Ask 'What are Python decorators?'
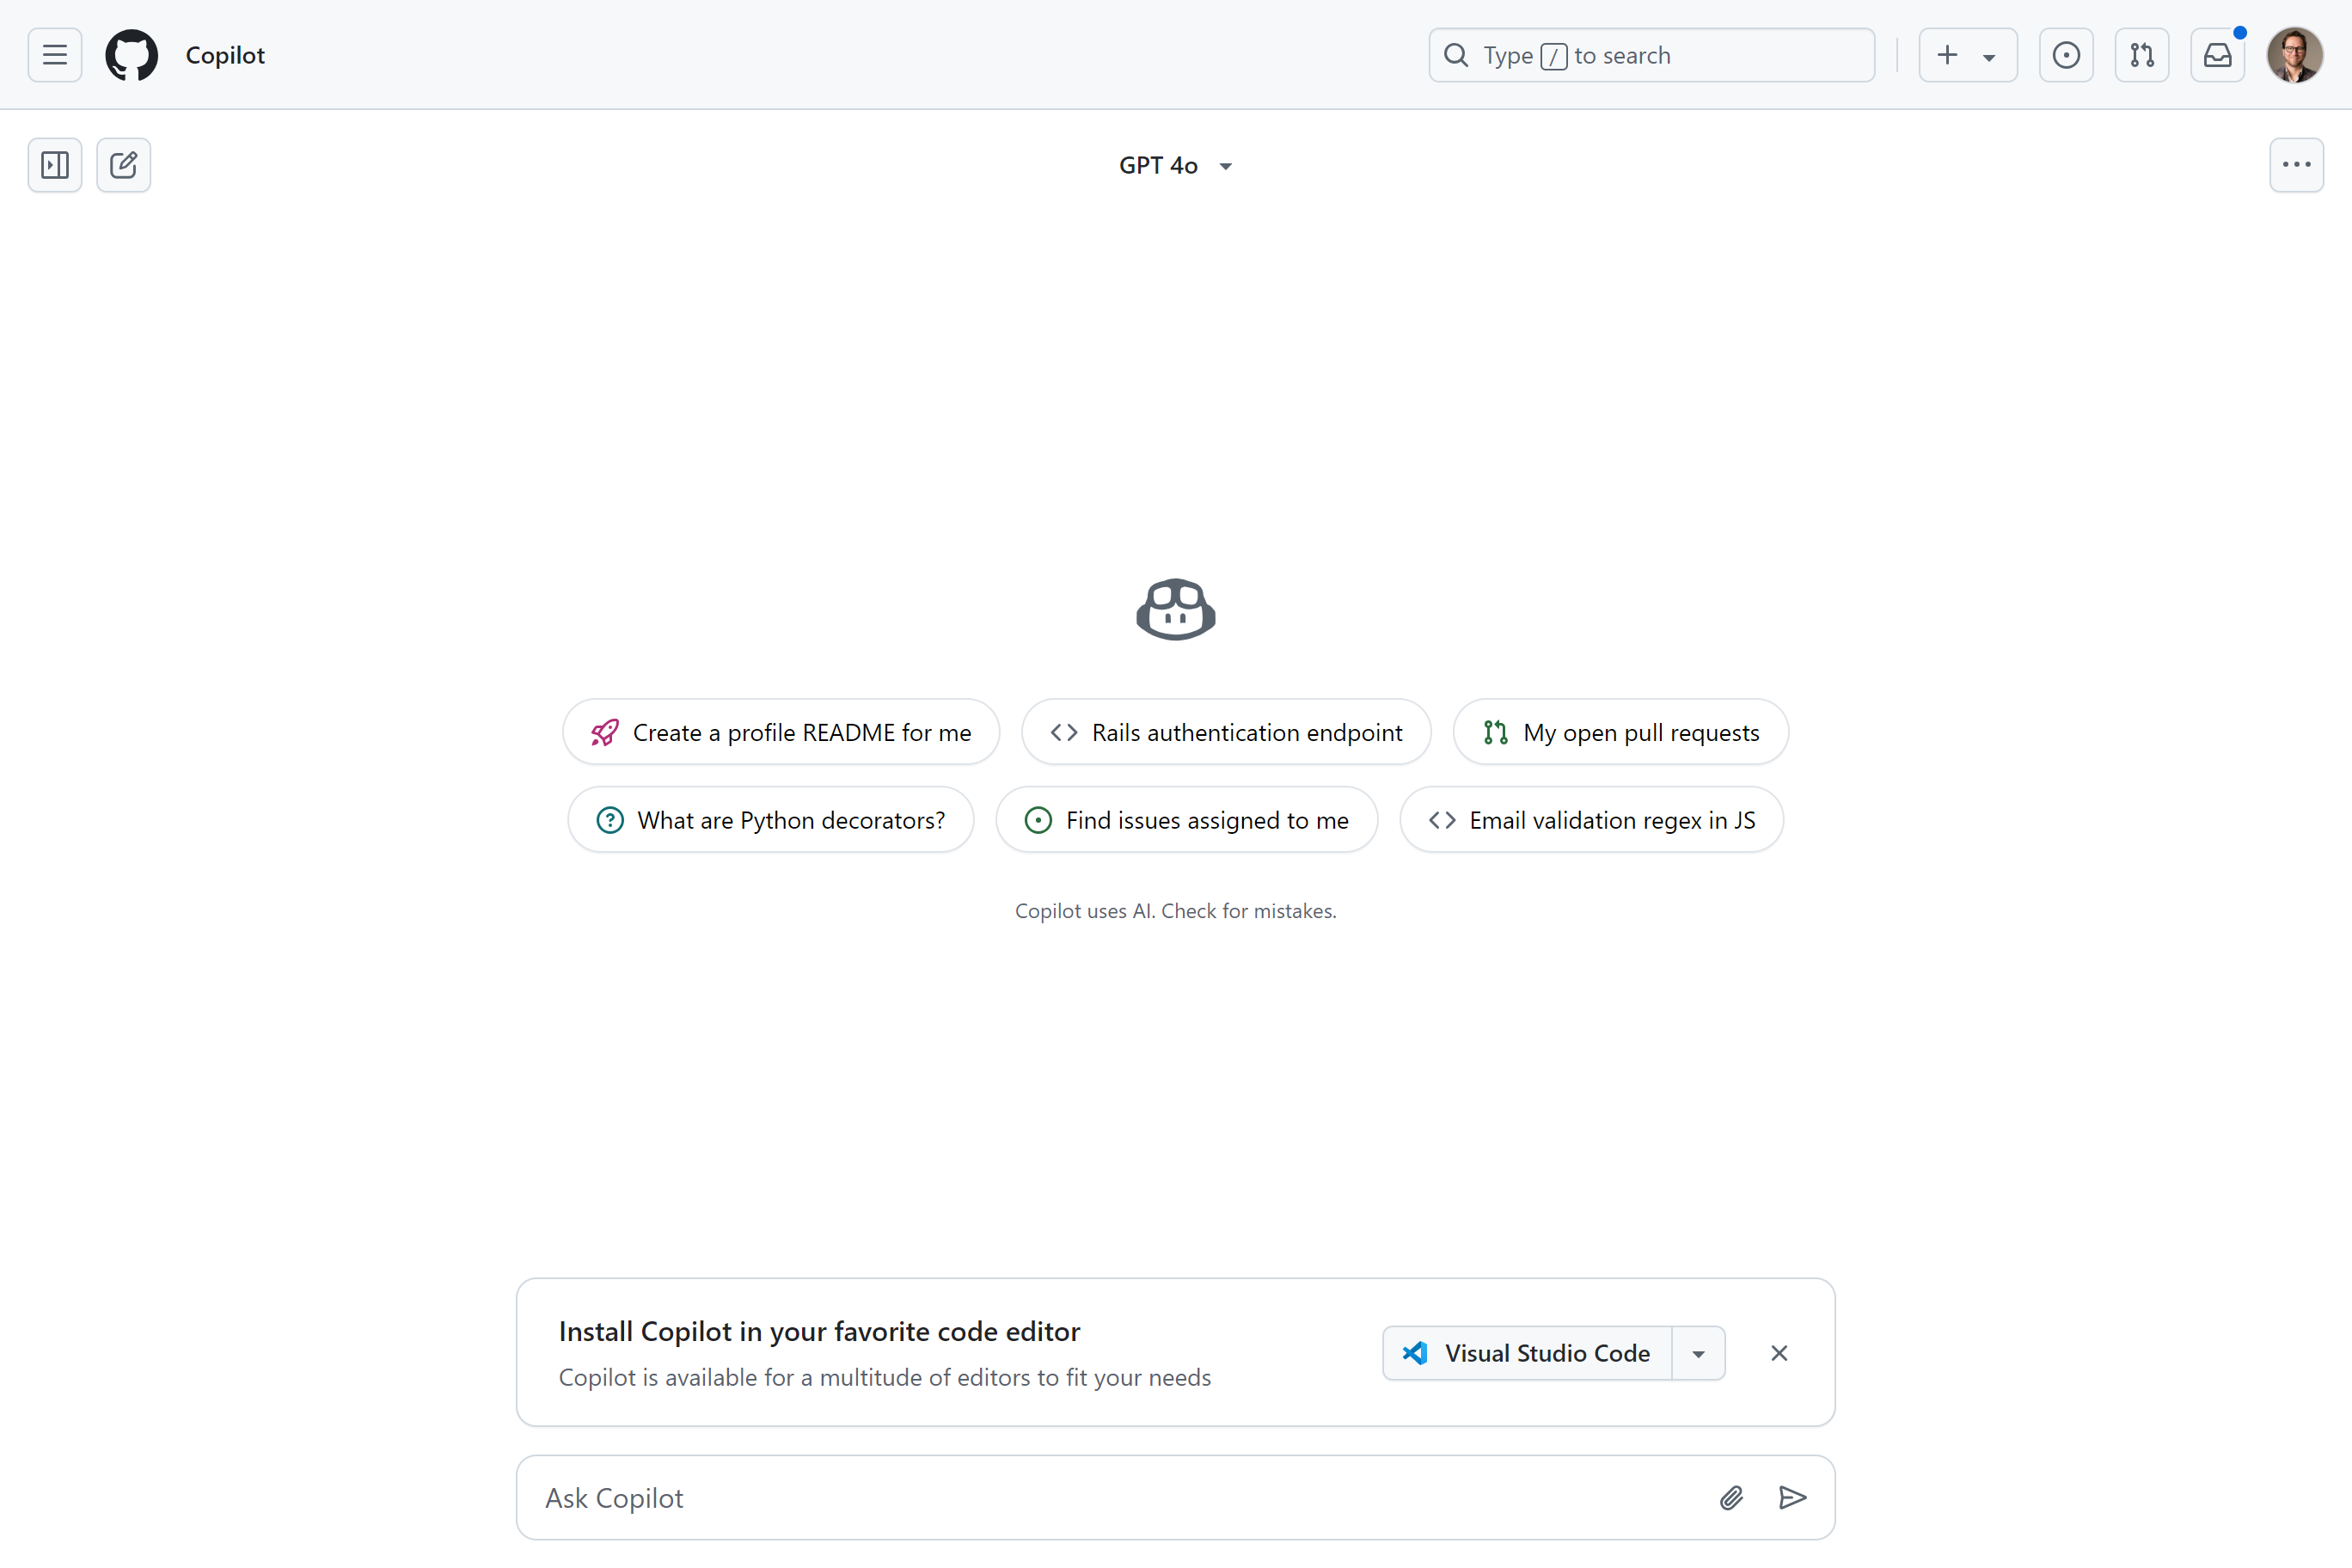 [770, 819]
